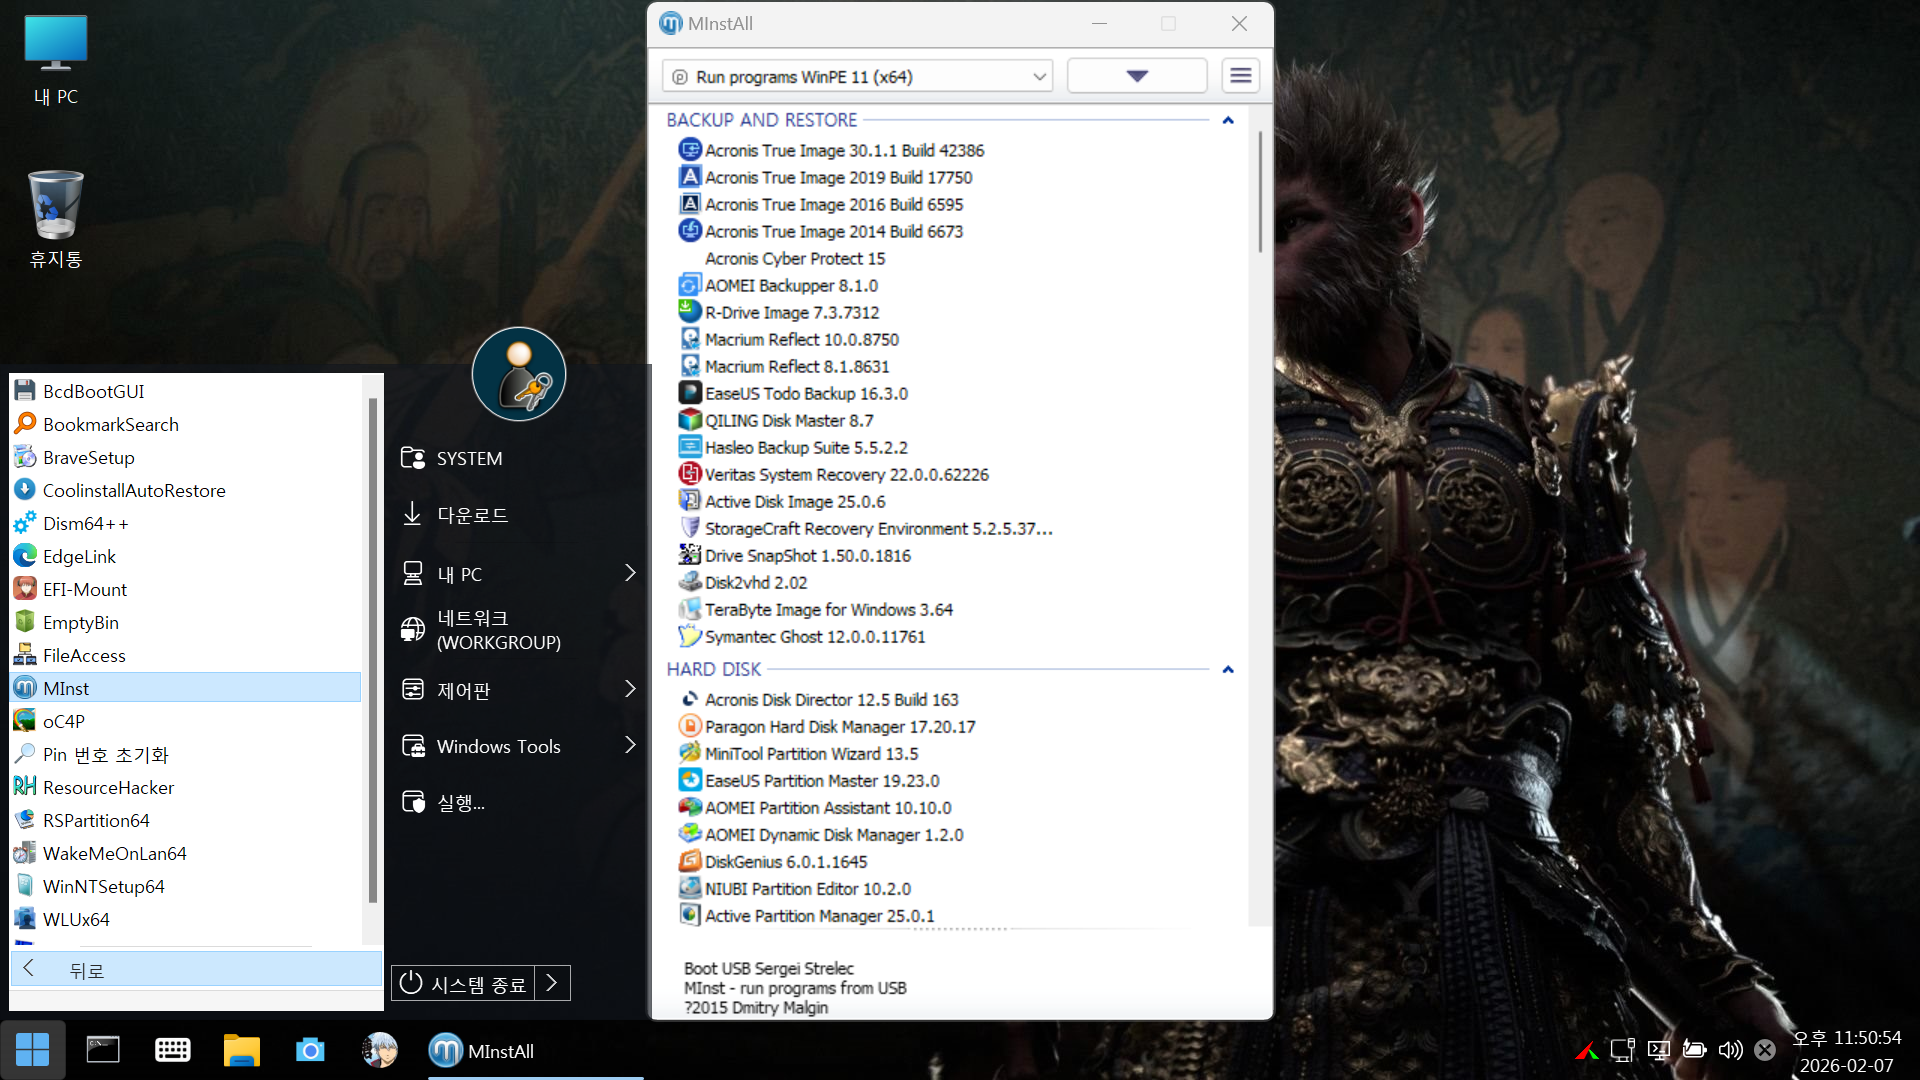1920x1080 pixels.
Task: Click the DiskGenius 6.0.1.1645 icon
Action: click(x=689, y=861)
